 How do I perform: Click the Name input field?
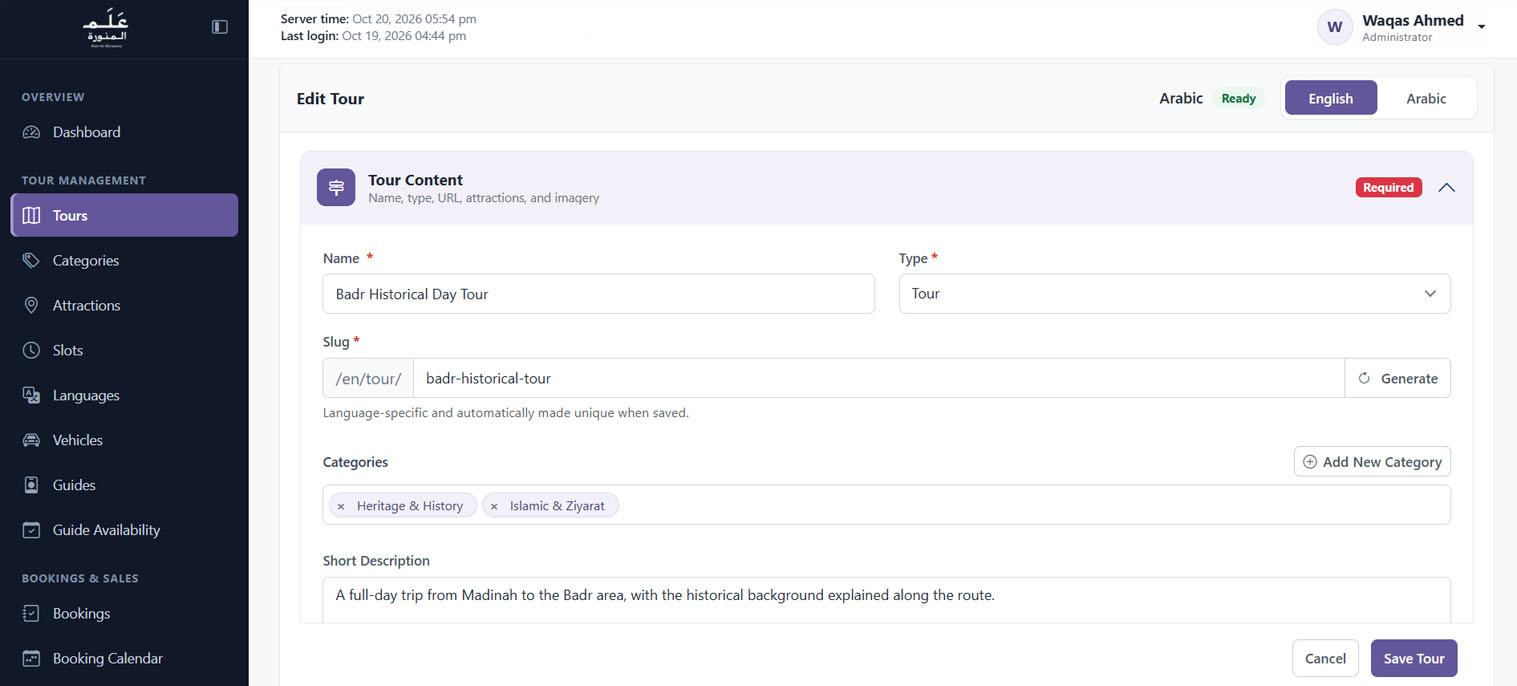coord(599,294)
